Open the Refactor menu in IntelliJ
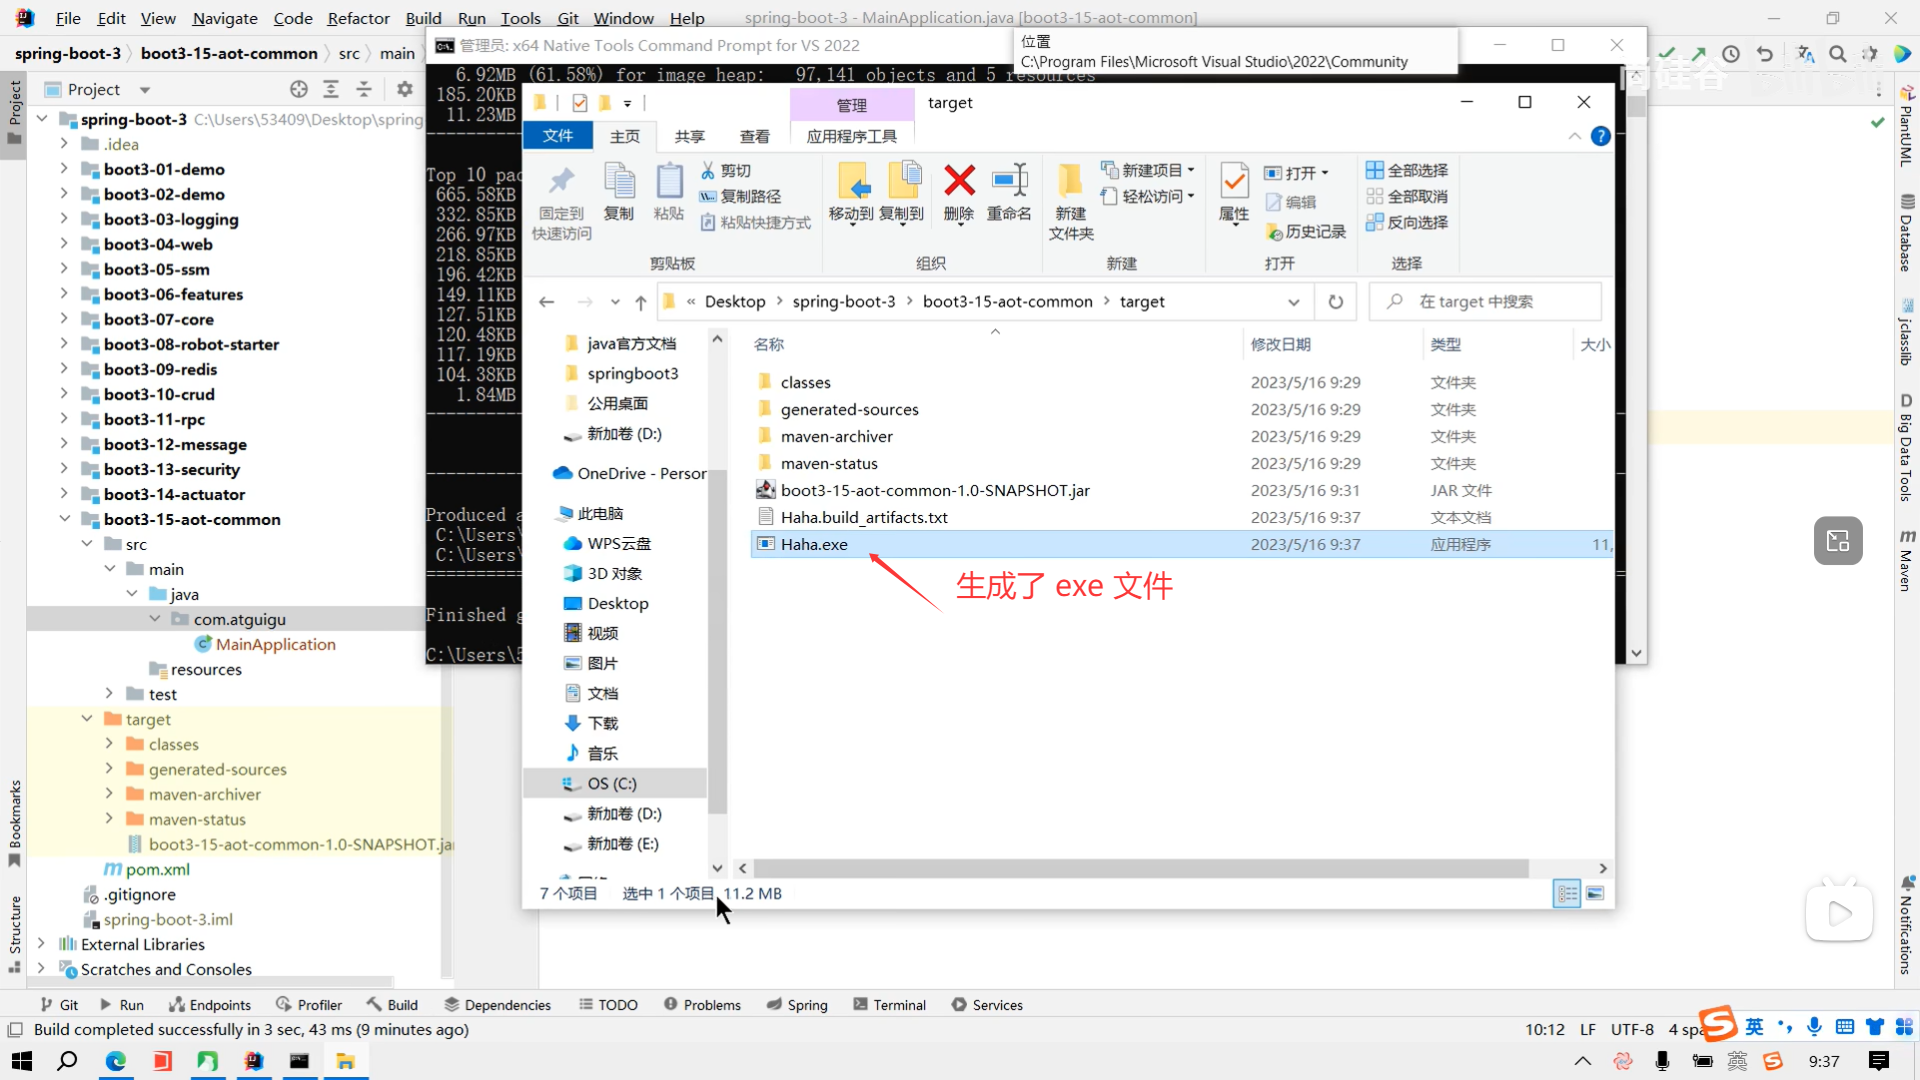This screenshot has width=1920, height=1080. click(358, 18)
